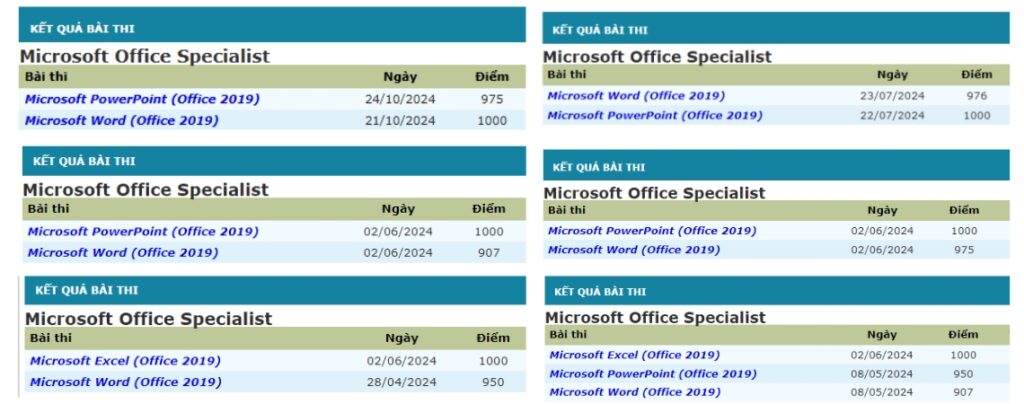The height and width of the screenshot is (404, 1024).
Task: Open the Word exam link dated 08/05/2024
Action: pyautogui.click(x=635, y=392)
